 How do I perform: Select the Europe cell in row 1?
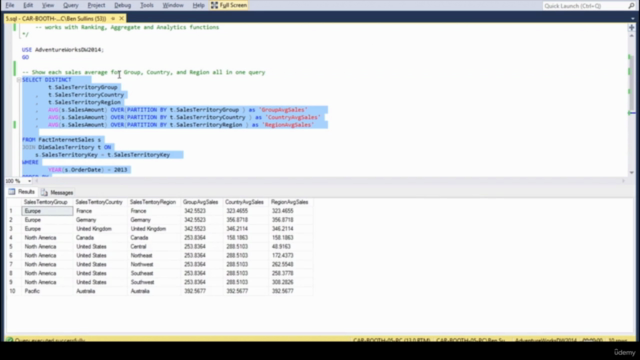(47, 211)
